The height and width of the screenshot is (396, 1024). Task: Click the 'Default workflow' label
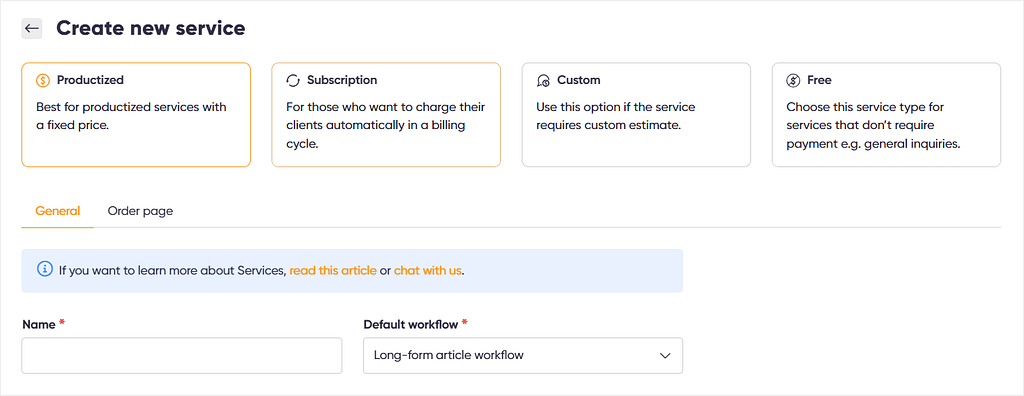point(411,324)
